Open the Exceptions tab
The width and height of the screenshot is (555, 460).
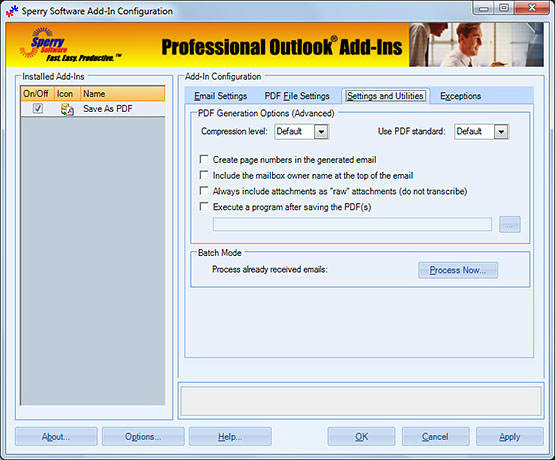coord(460,96)
